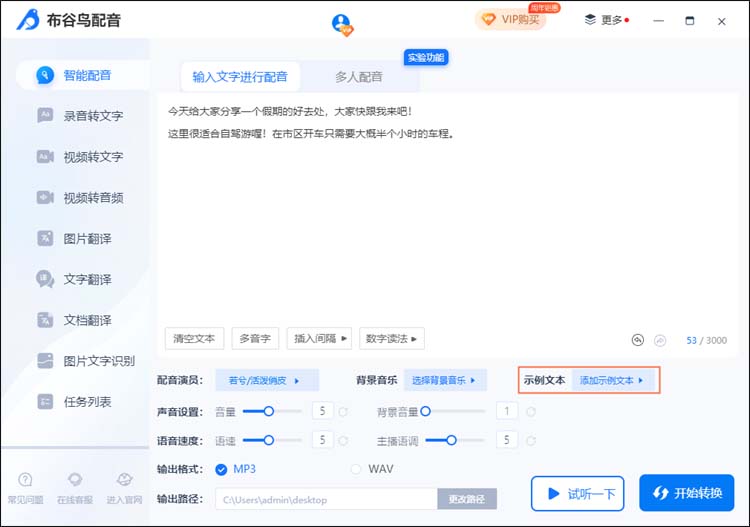The width and height of the screenshot is (750, 527).
Task: Click the 试听一下 preview button
Action: (x=577, y=494)
